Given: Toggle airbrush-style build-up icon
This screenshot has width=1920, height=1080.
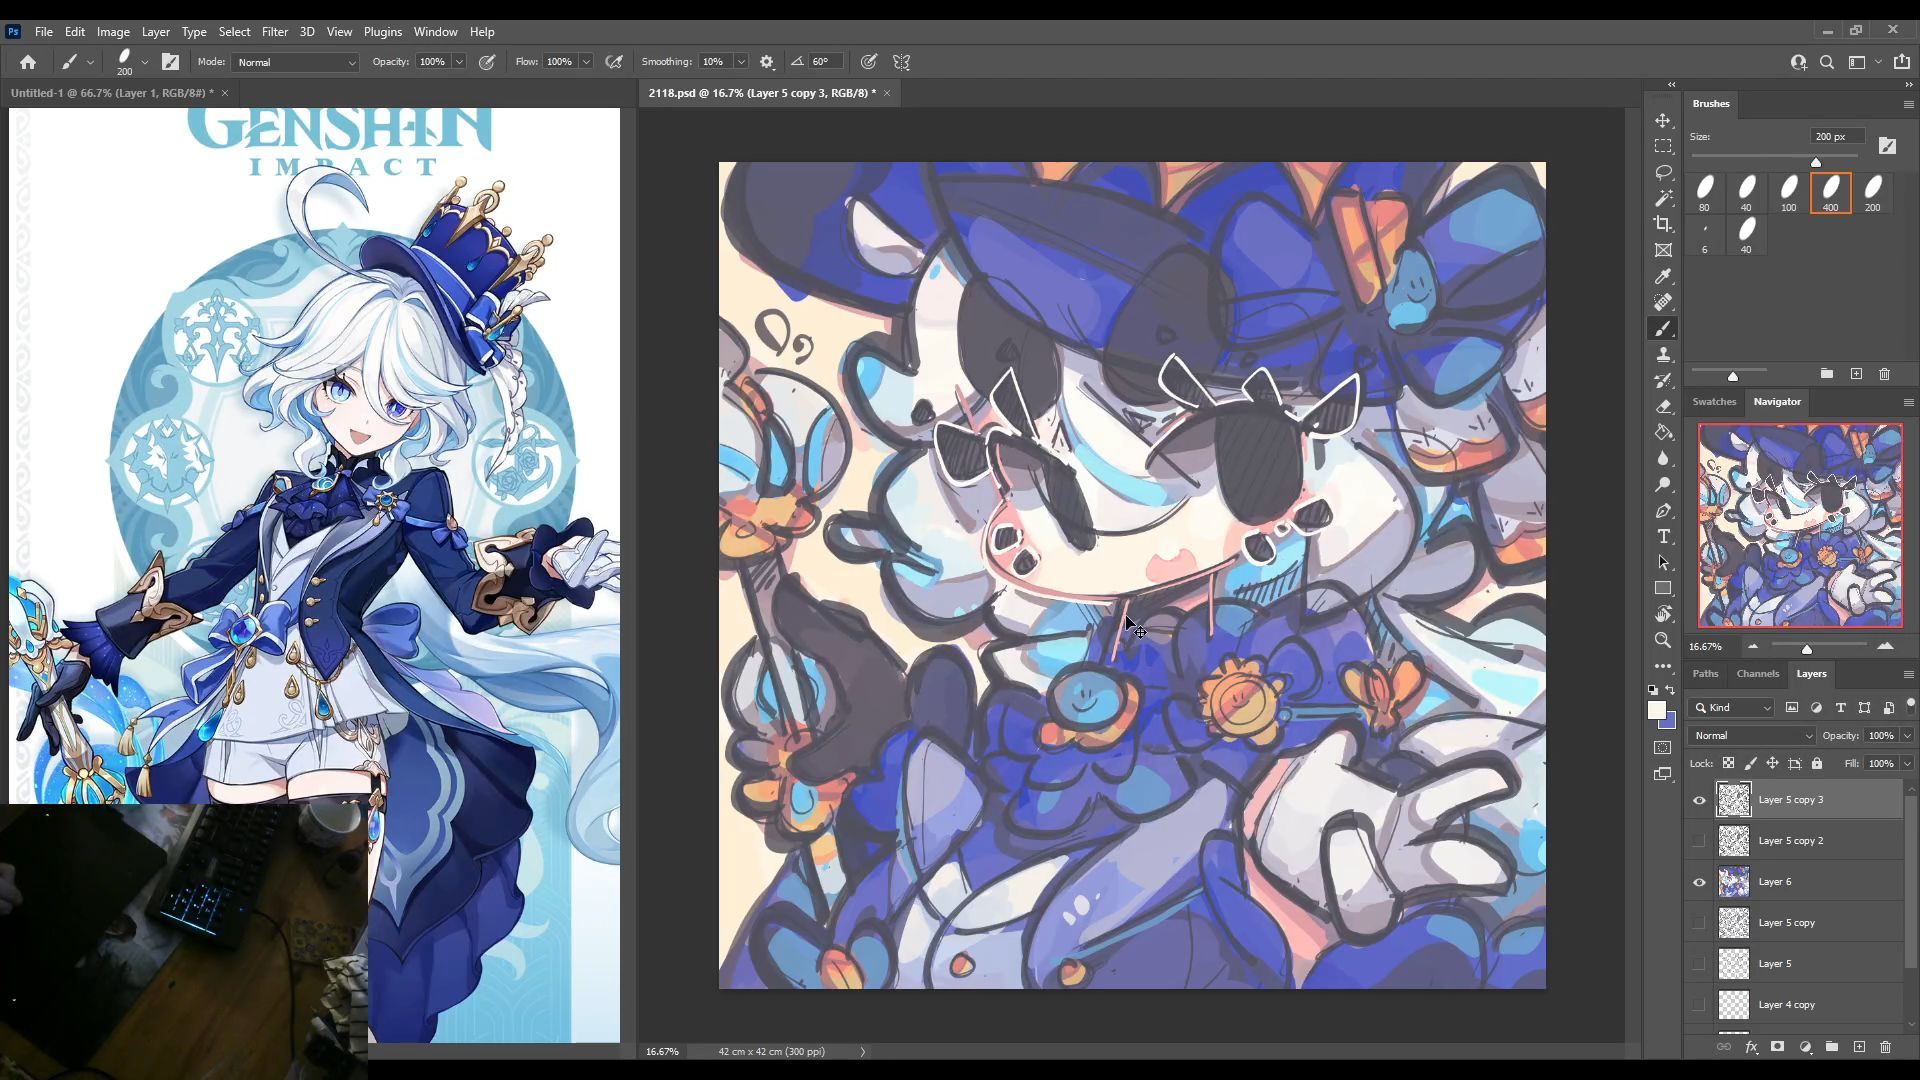Looking at the screenshot, I should pyautogui.click(x=614, y=62).
